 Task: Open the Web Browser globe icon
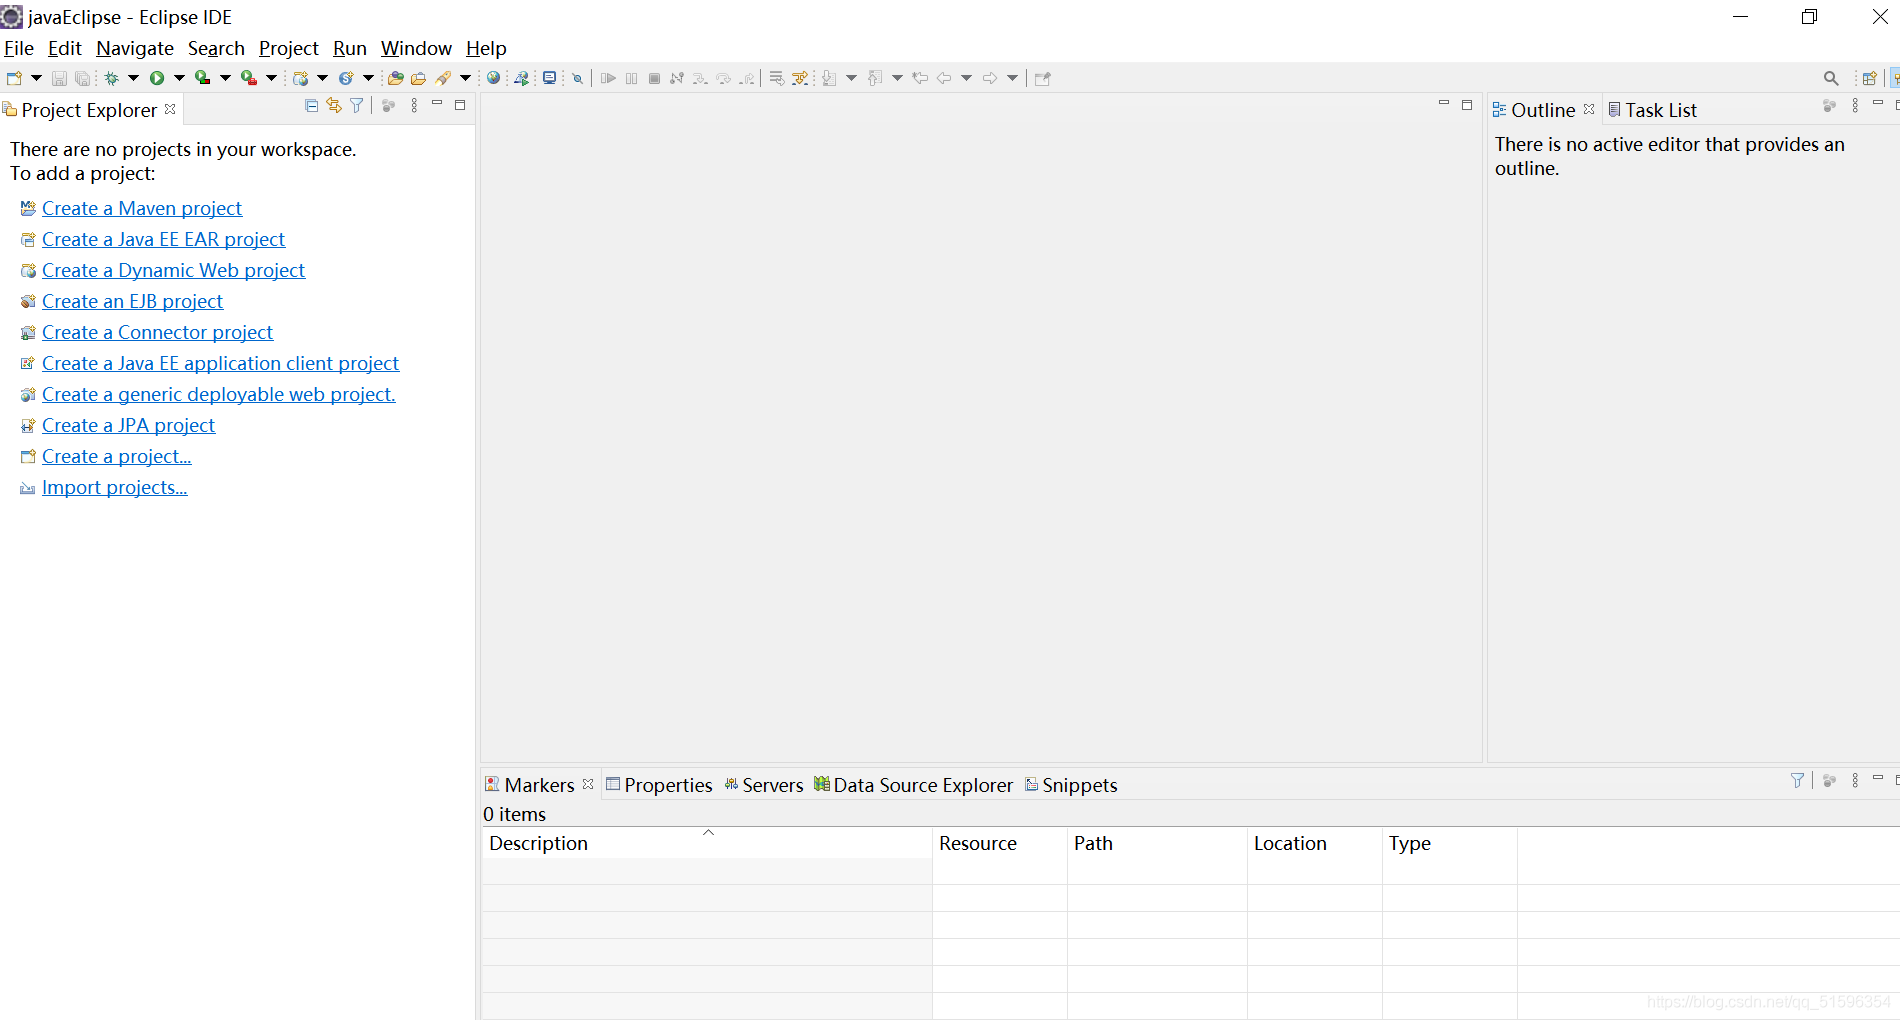coord(493,78)
